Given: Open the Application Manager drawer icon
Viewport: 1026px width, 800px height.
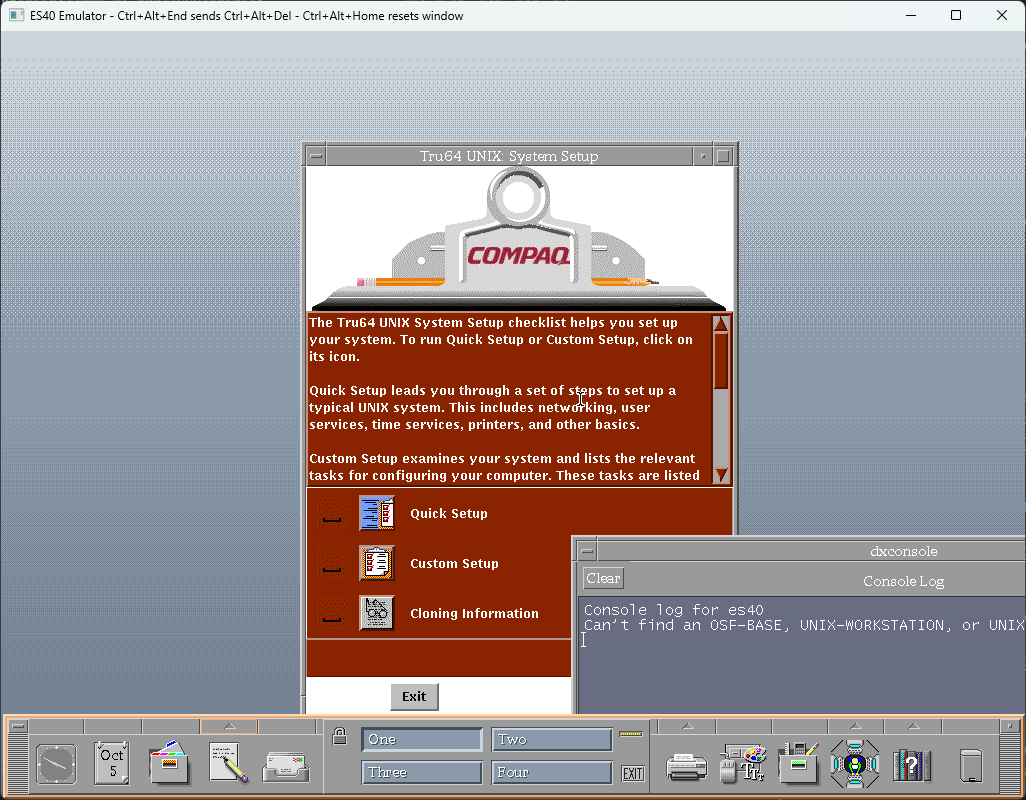Looking at the screenshot, I should point(798,763).
